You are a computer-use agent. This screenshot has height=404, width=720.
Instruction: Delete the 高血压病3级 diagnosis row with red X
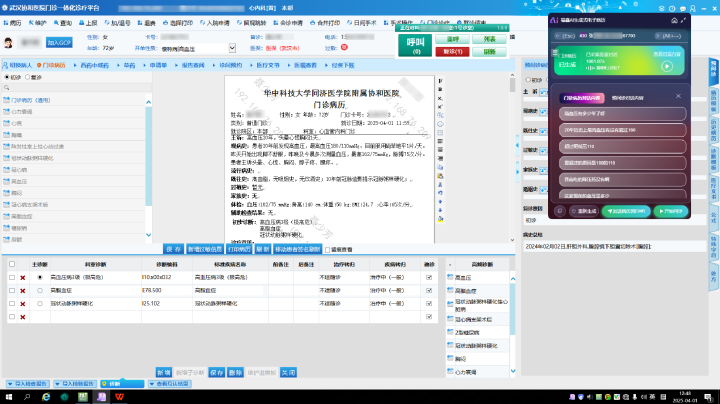point(22,278)
